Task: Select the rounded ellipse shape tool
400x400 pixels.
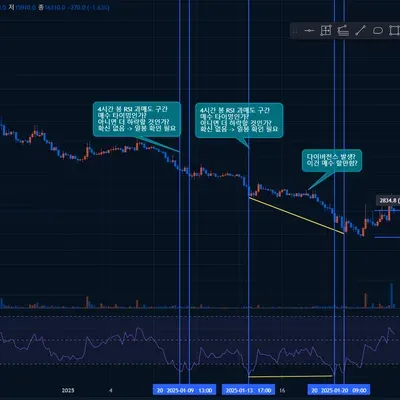Action: tap(378, 31)
